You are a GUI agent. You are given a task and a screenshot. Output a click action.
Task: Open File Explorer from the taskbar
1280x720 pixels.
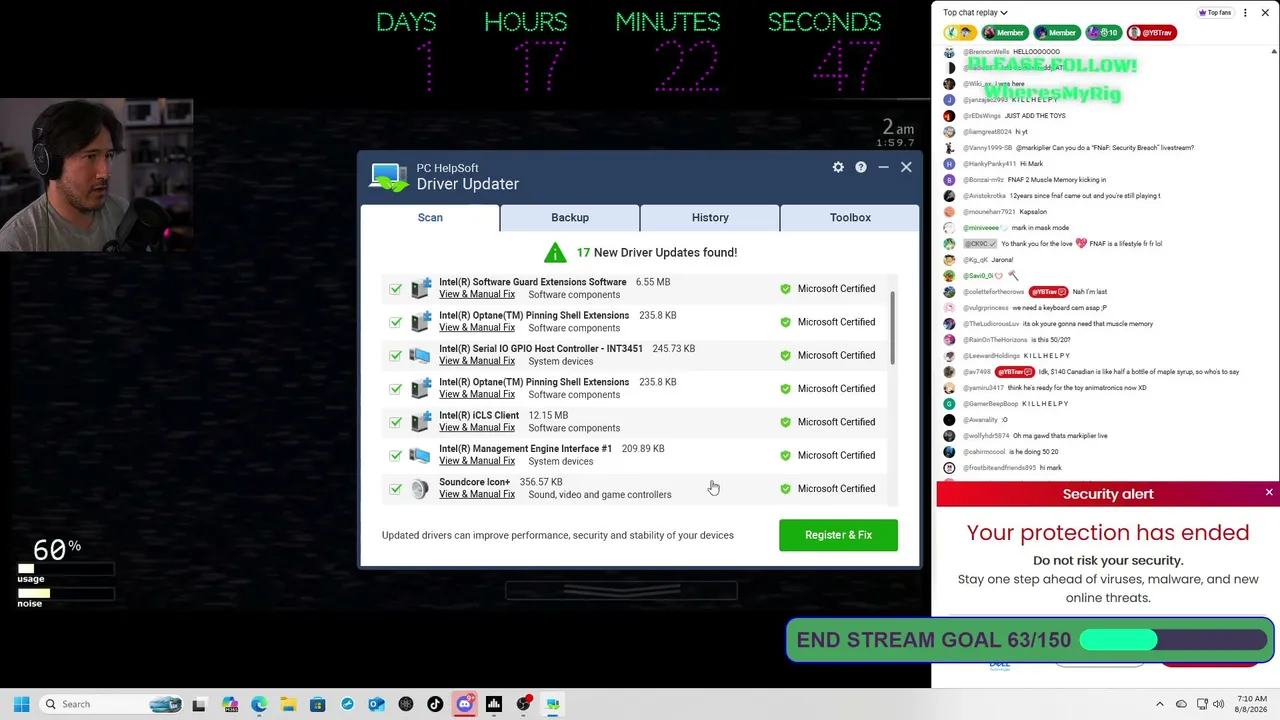pyautogui.click(x=288, y=704)
